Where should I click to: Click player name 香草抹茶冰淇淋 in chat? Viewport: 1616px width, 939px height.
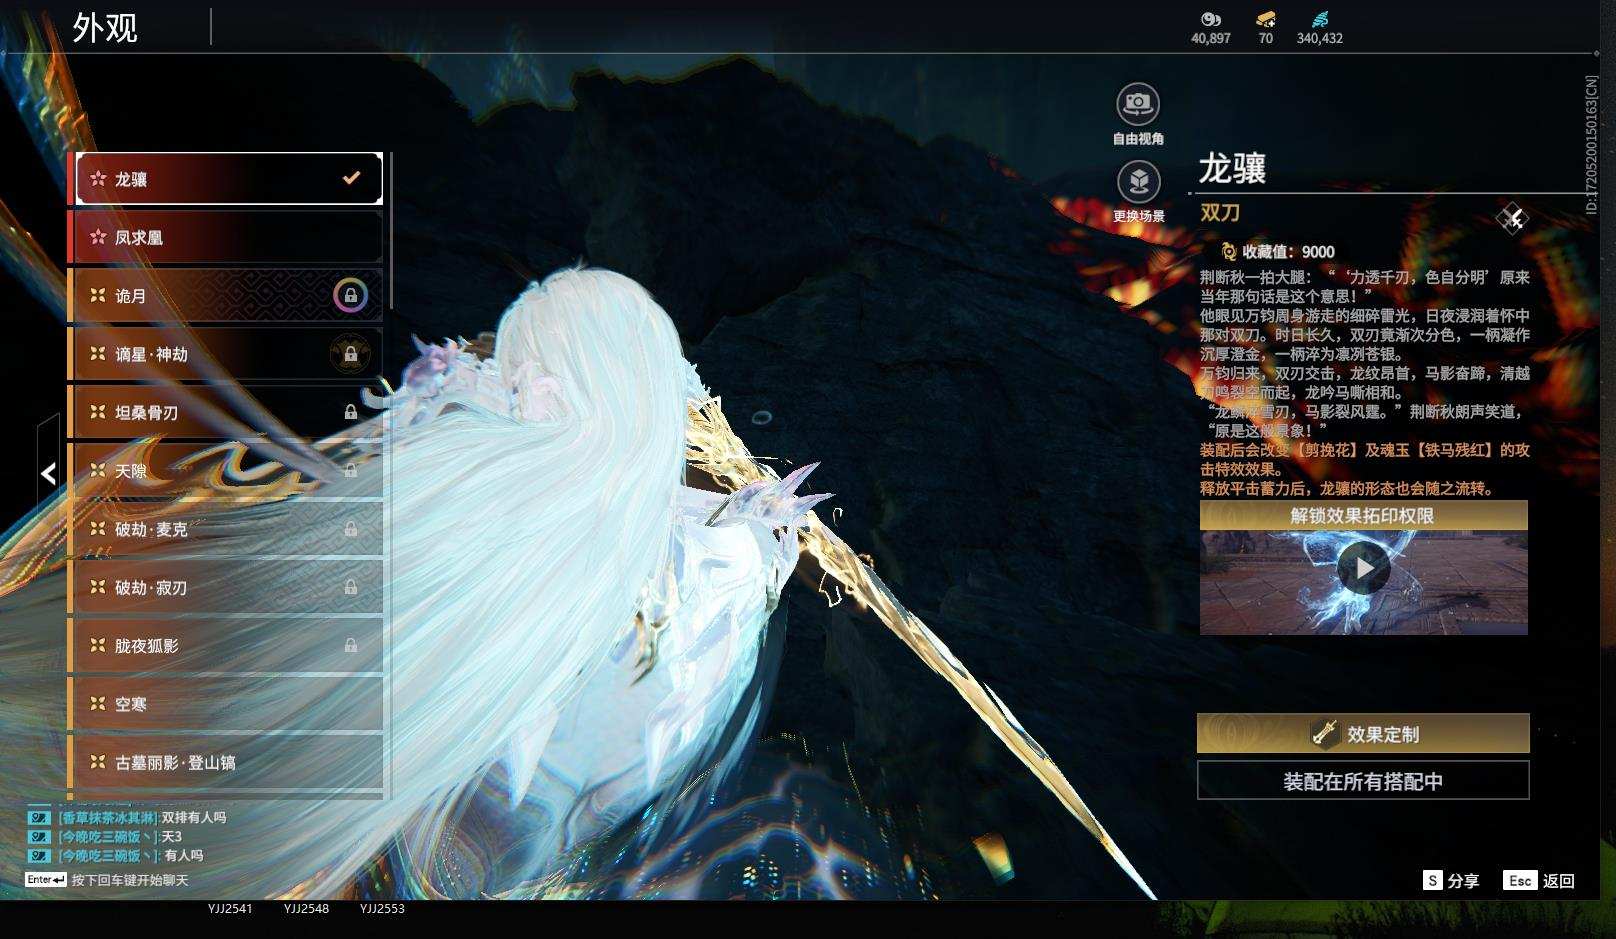point(109,817)
